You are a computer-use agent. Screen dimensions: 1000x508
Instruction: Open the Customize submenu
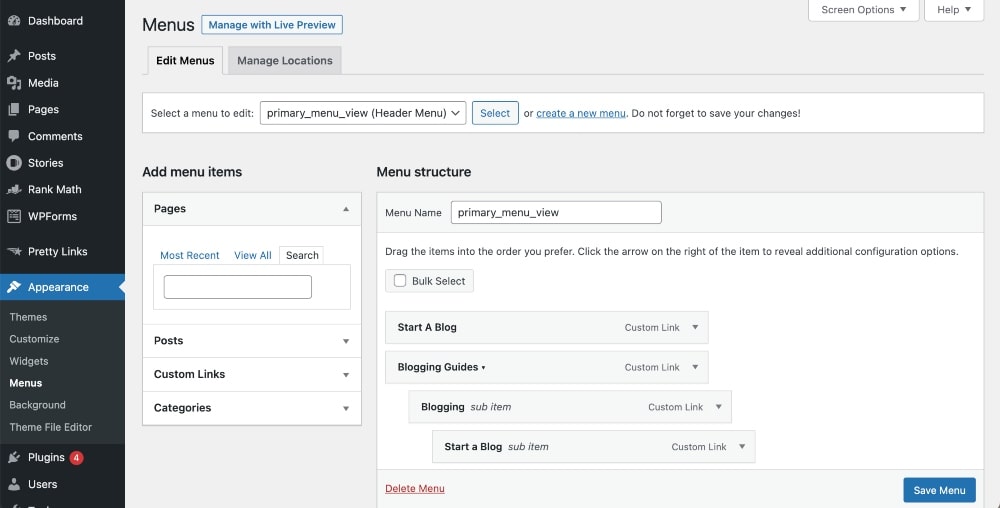34,339
